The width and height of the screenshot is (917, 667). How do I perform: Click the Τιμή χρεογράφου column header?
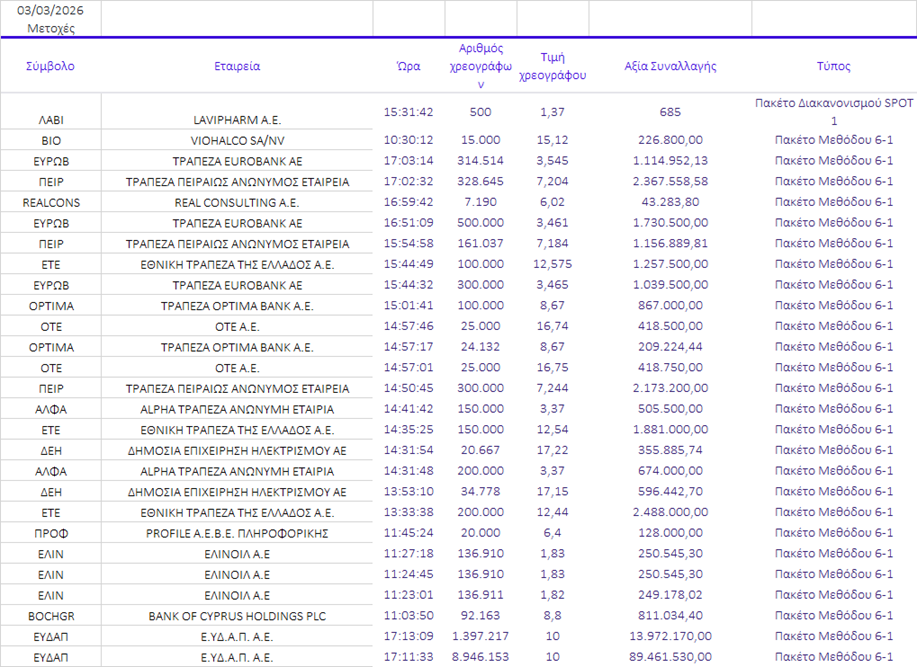(553, 66)
